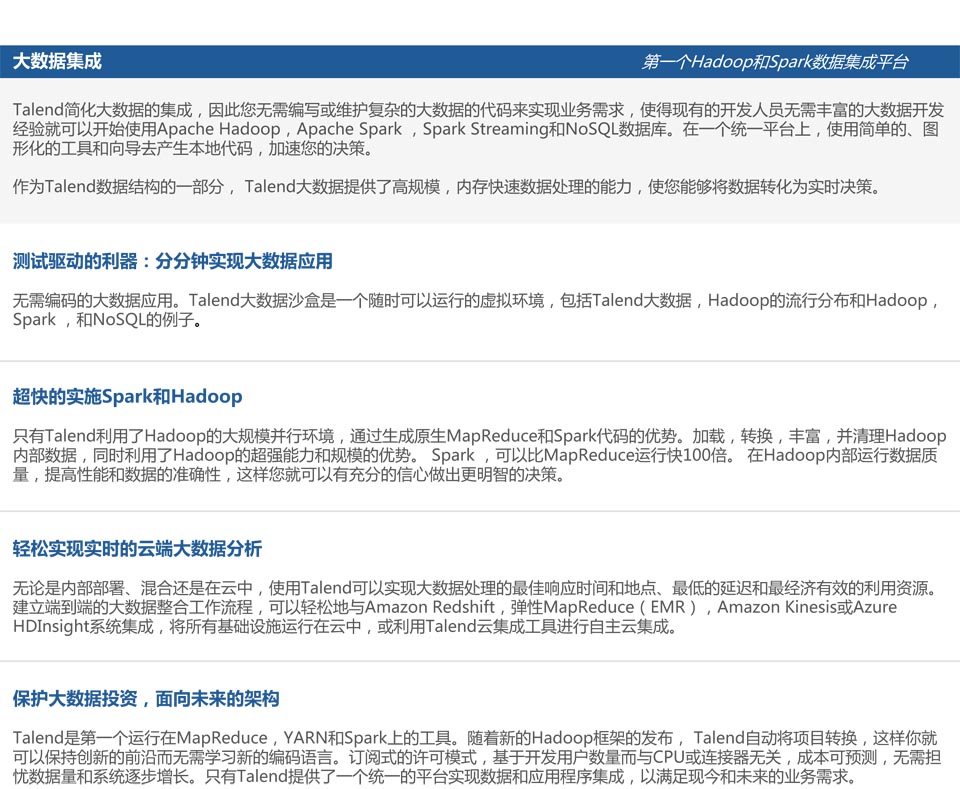Screen dimensions: 960x789
Task: Click heading 轻松实现实时的云端大数据分析
Action: pyautogui.click(x=137, y=548)
